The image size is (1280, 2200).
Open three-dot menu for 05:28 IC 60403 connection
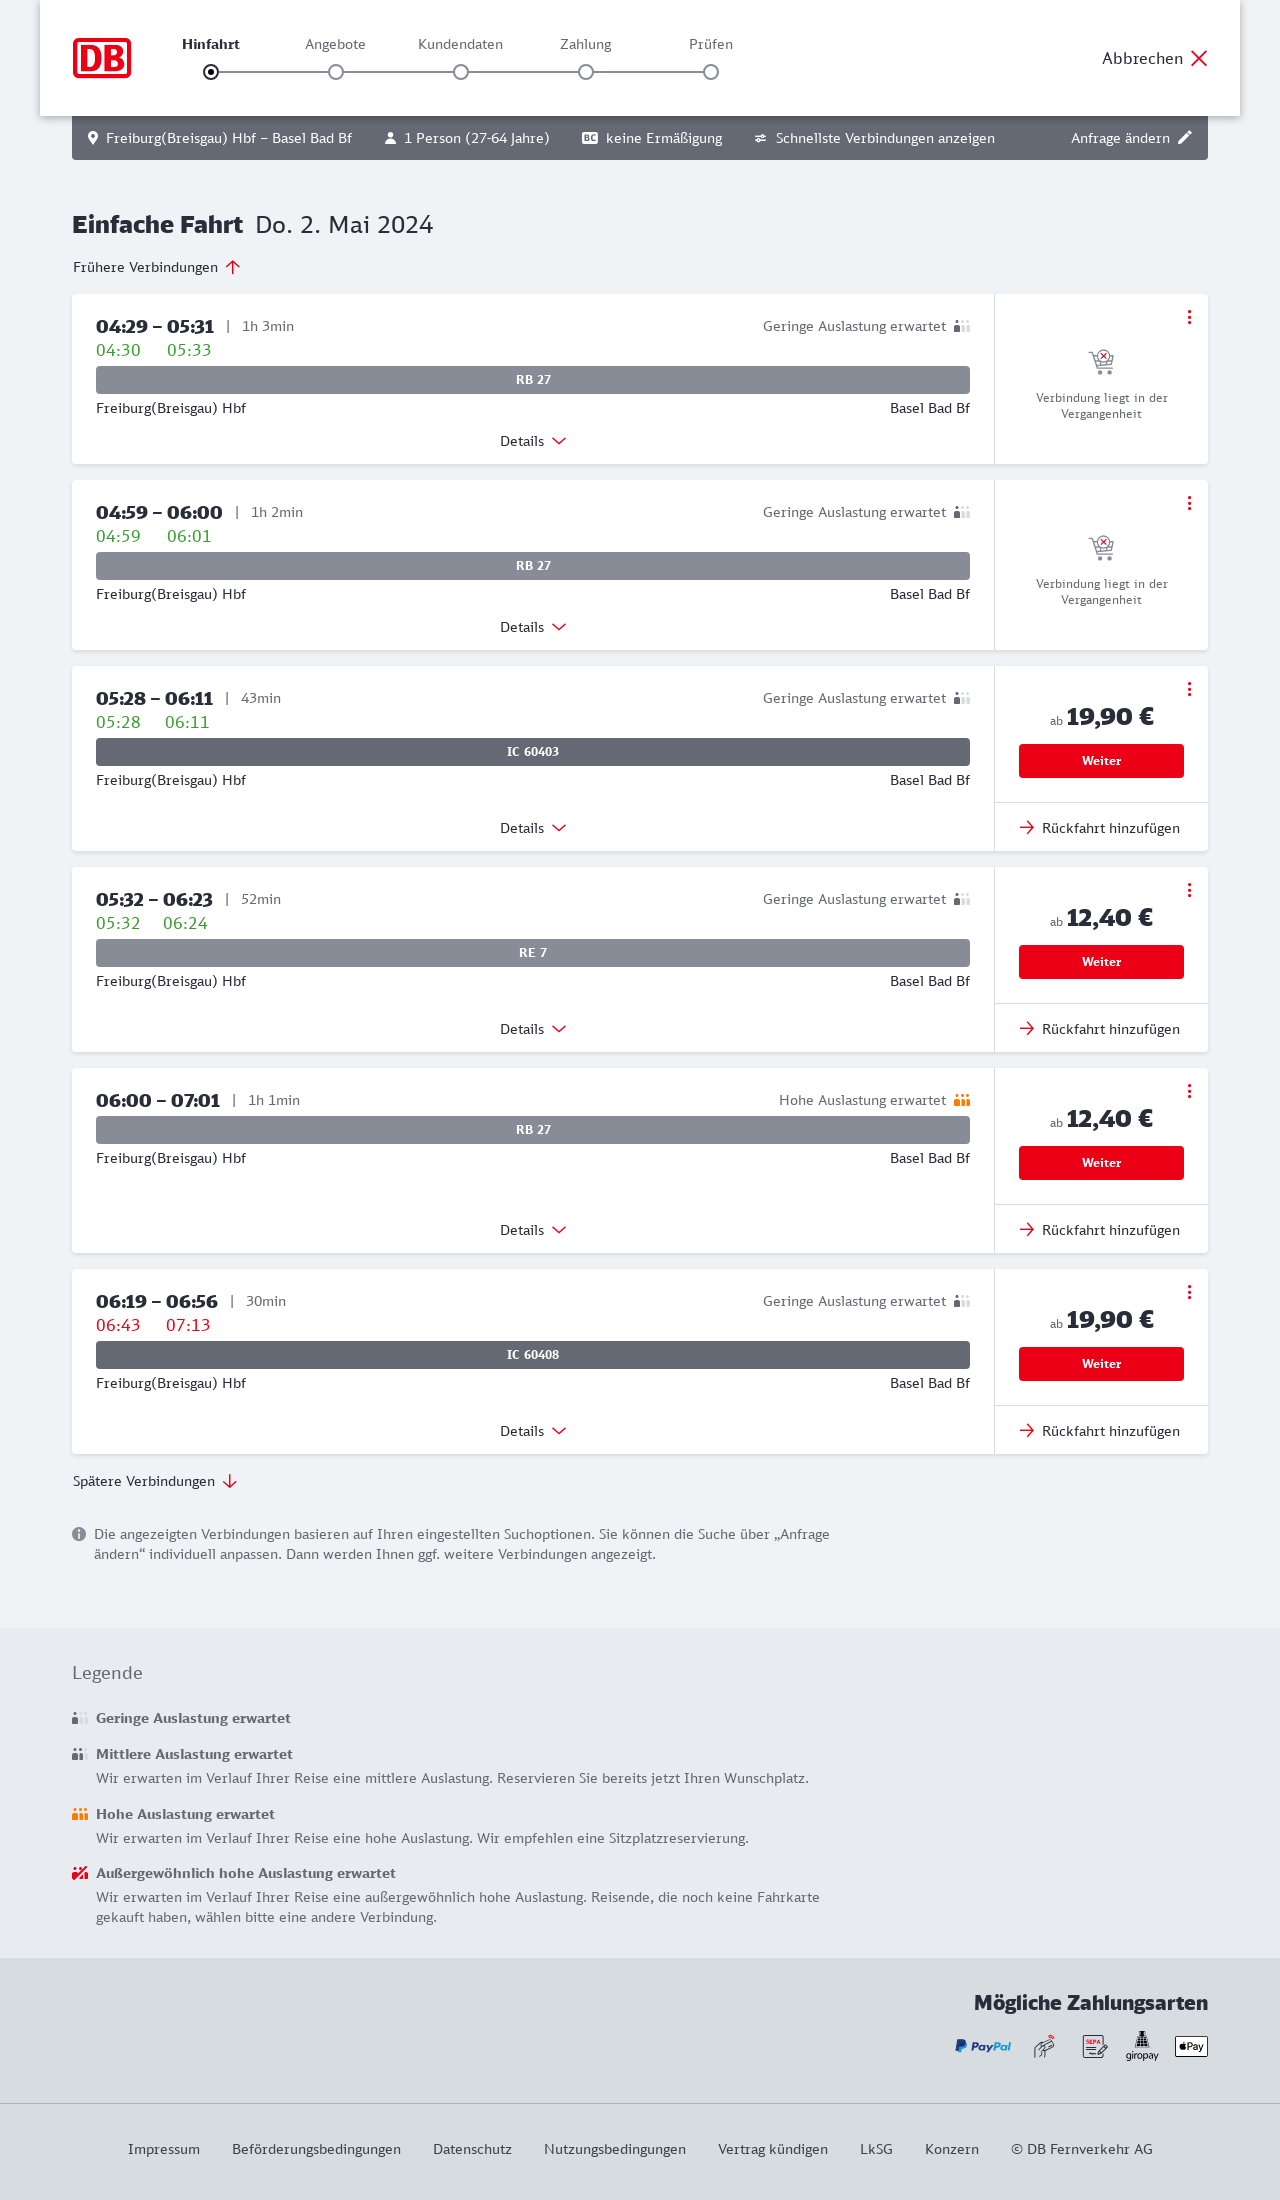(x=1189, y=689)
